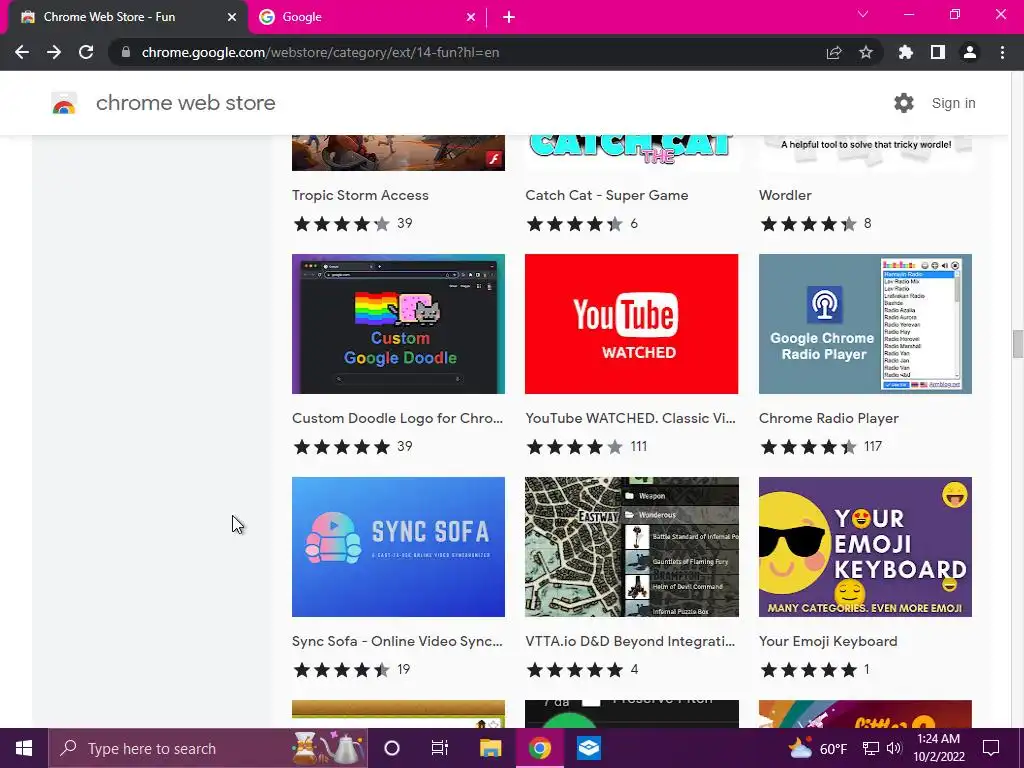Open the Windows Start menu
The width and height of the screenshot is (1024, 768).
tap(24, 748)
